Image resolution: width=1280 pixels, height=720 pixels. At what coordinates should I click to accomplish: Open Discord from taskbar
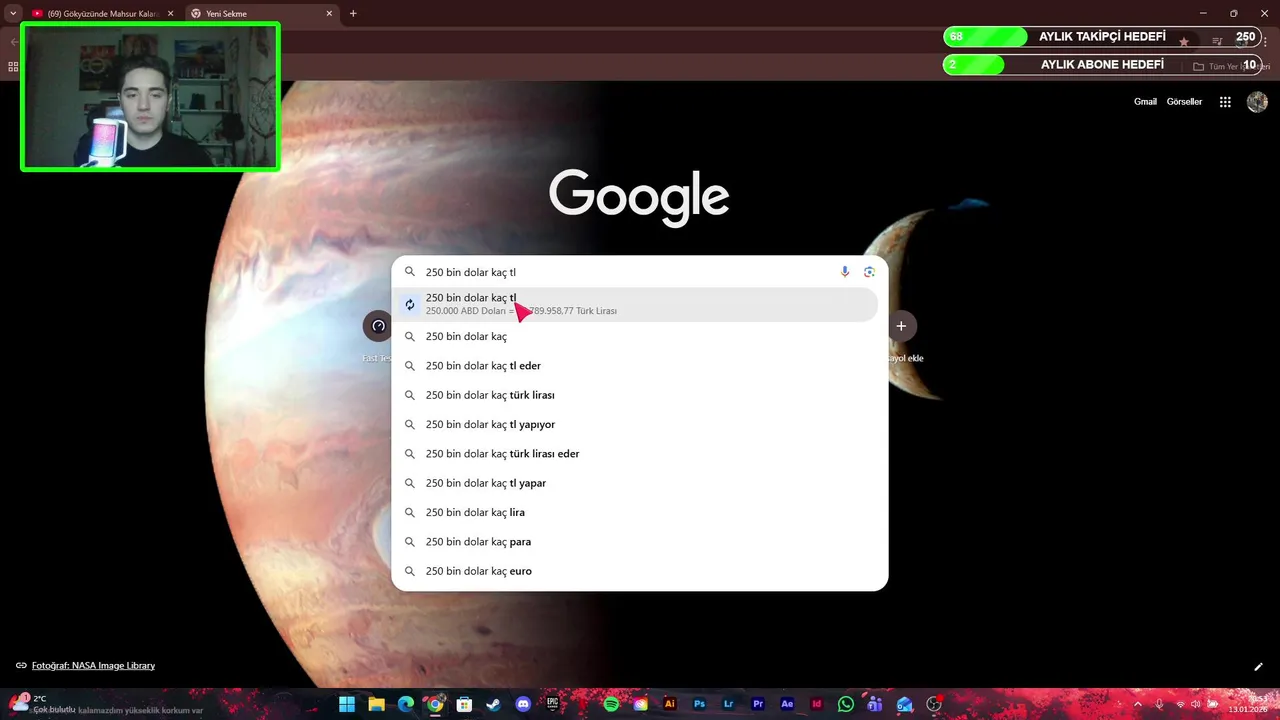coord(523,704)
